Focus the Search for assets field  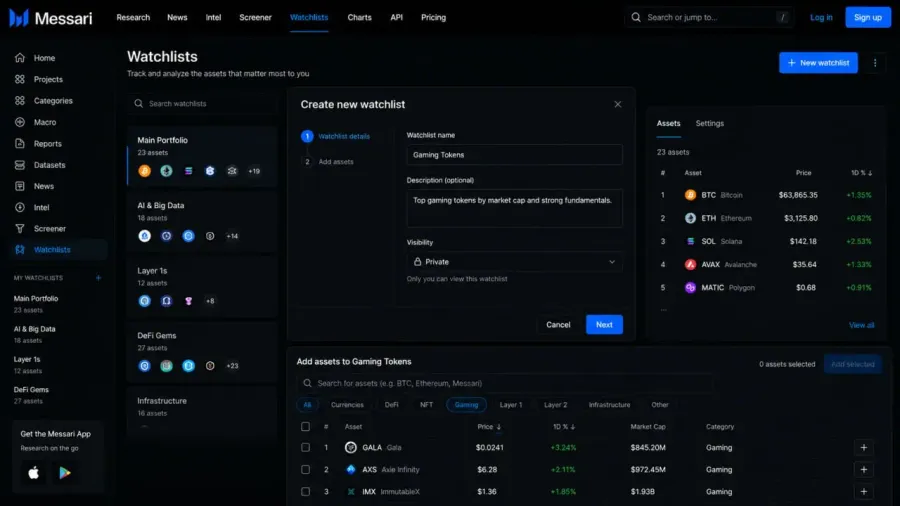click(x=505, y=383)
